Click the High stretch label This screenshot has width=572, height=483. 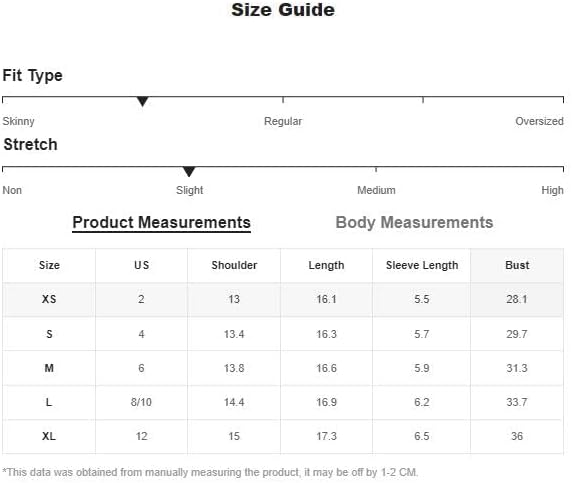pos(552,190)
